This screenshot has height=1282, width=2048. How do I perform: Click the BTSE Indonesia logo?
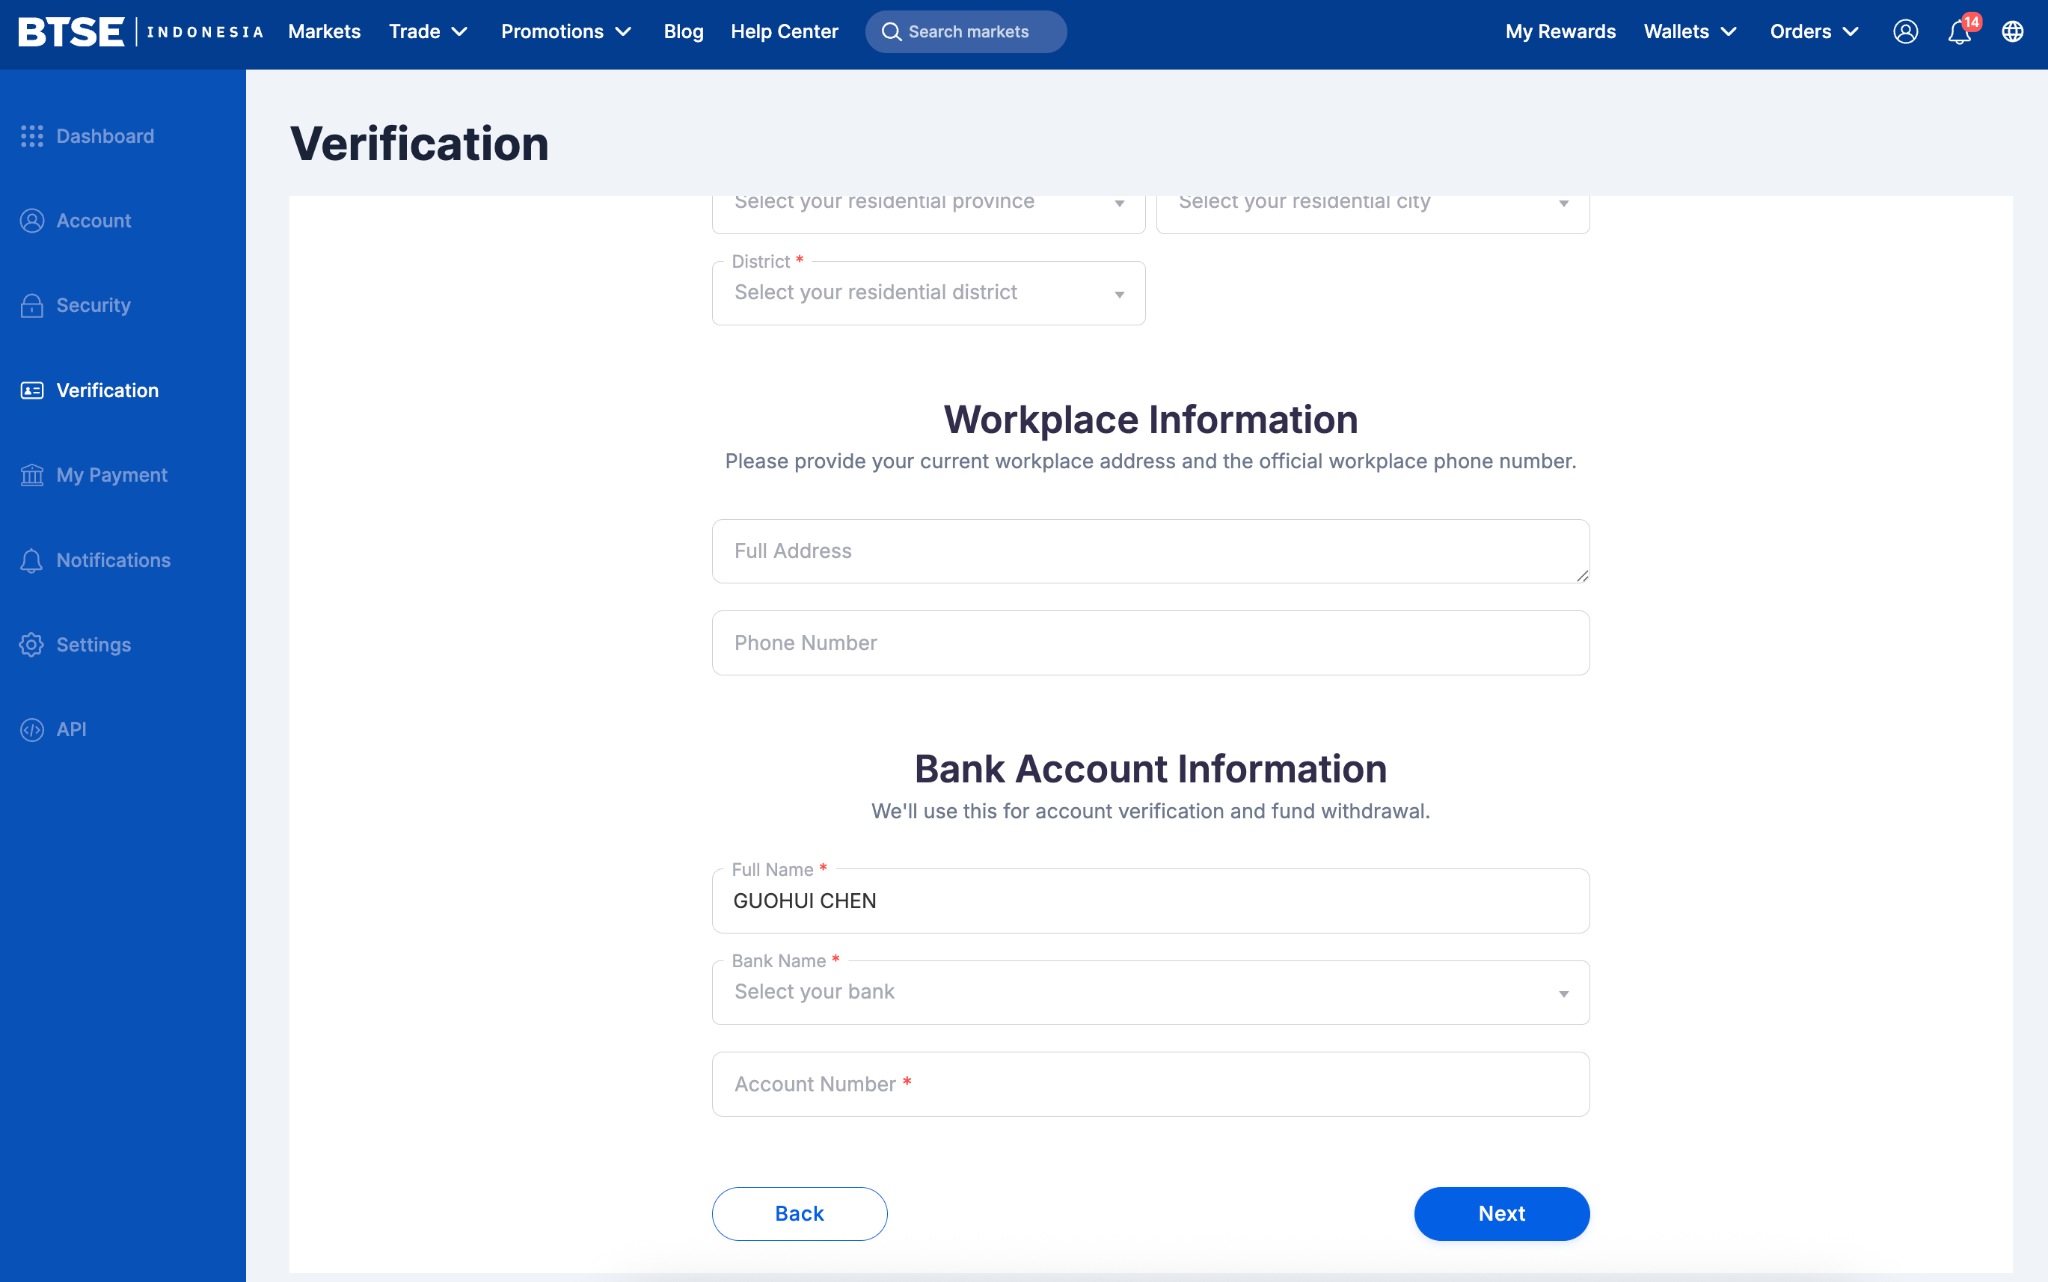[141, 32]
